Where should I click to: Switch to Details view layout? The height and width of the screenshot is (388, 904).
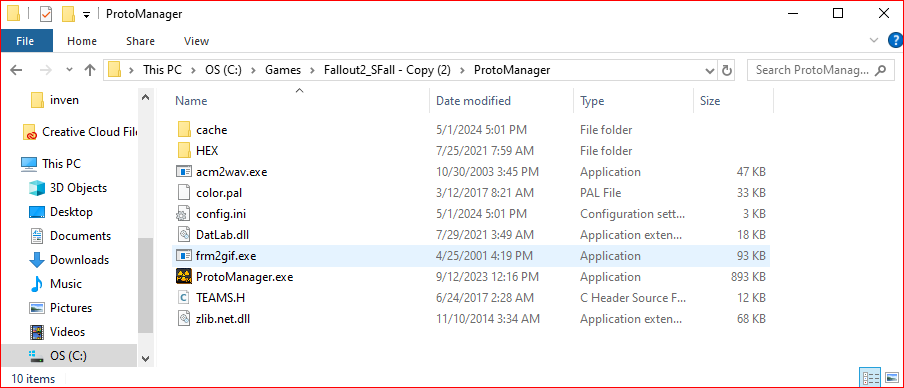[x=871, y=378]
